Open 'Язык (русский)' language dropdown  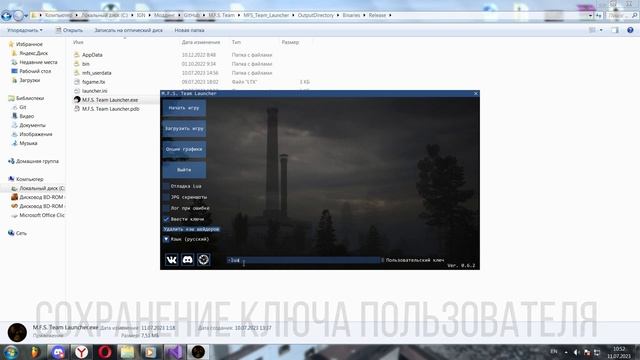pyautogui.click(x=166, y=239)
